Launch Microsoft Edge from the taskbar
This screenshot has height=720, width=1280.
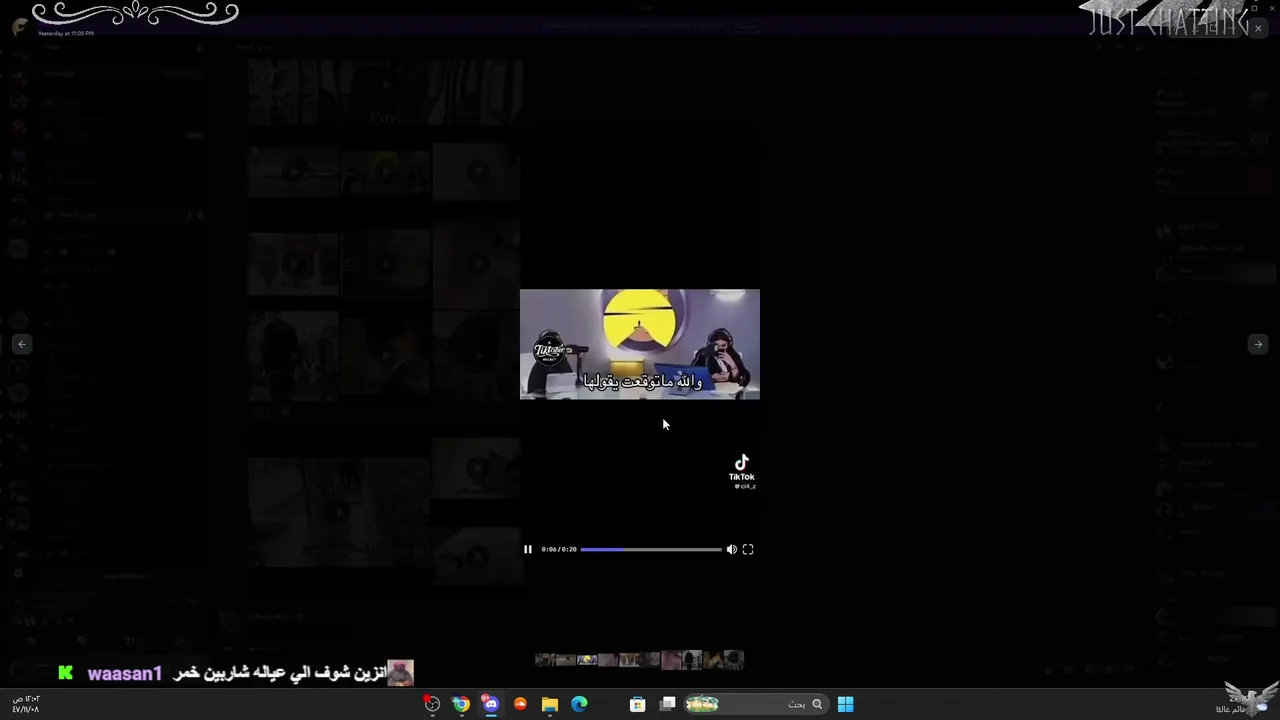pos(579,704)
